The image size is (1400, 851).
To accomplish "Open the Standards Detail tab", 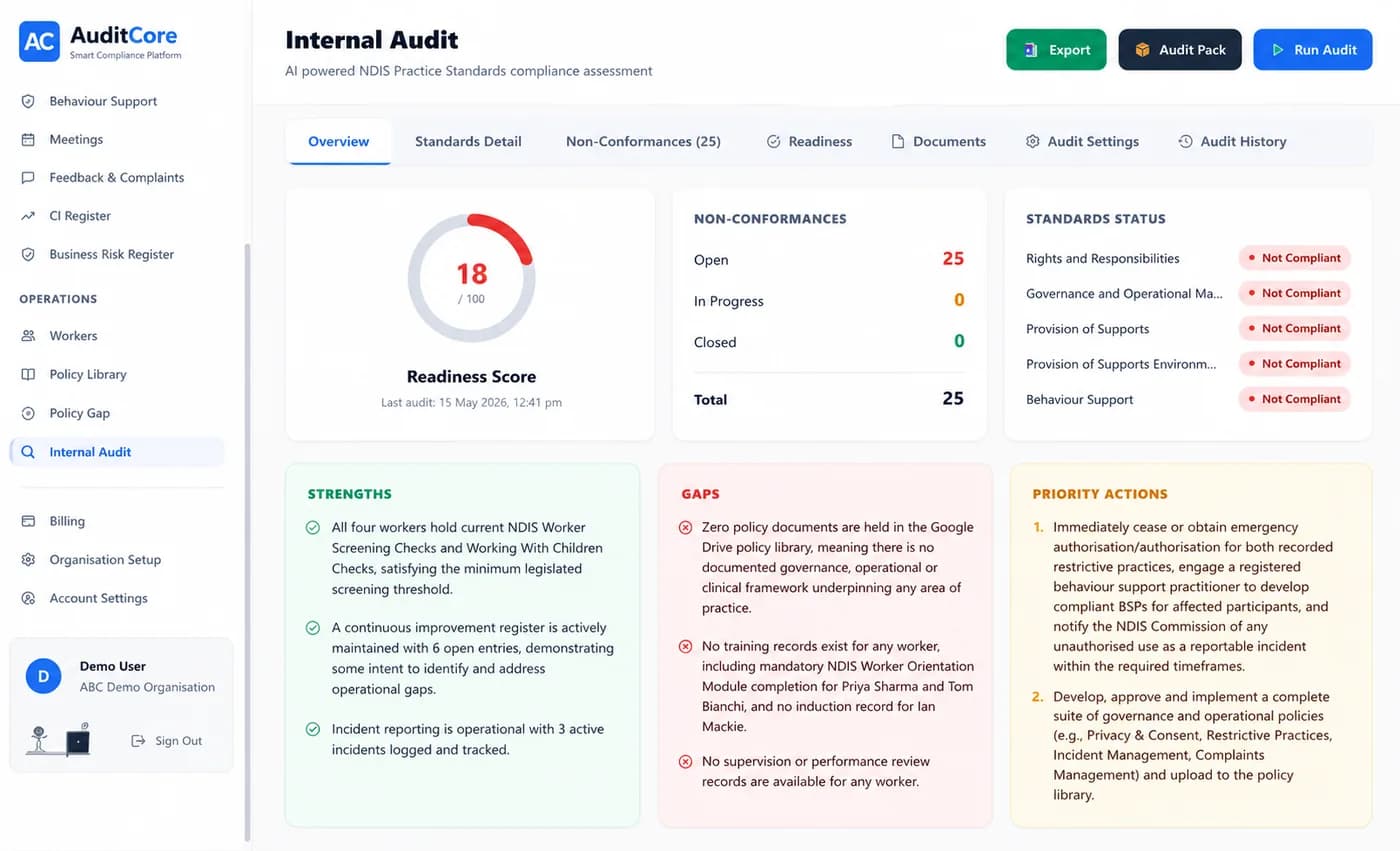I will coord(468,142).
